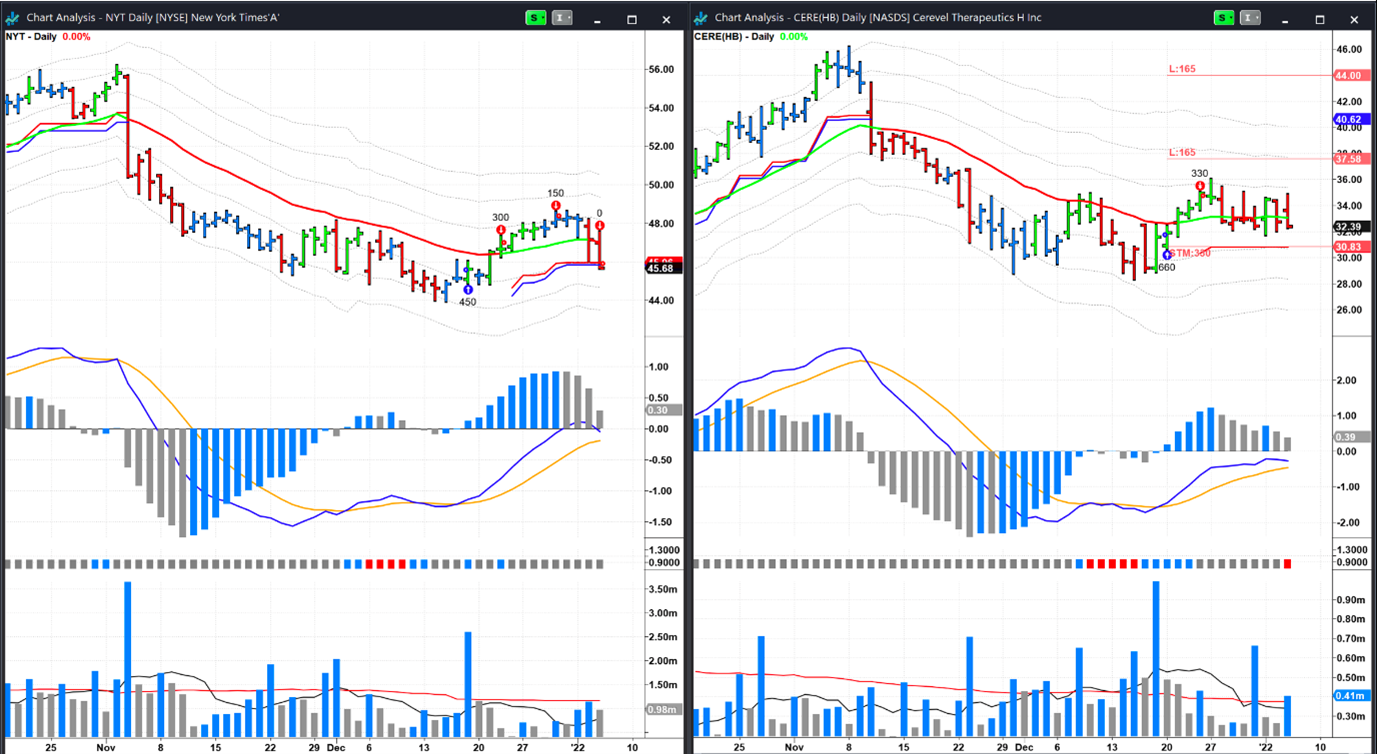Click red sell marker labeled 150 on NYT
Viewport: 1377px width, 754px height.
tap(555, 206)
